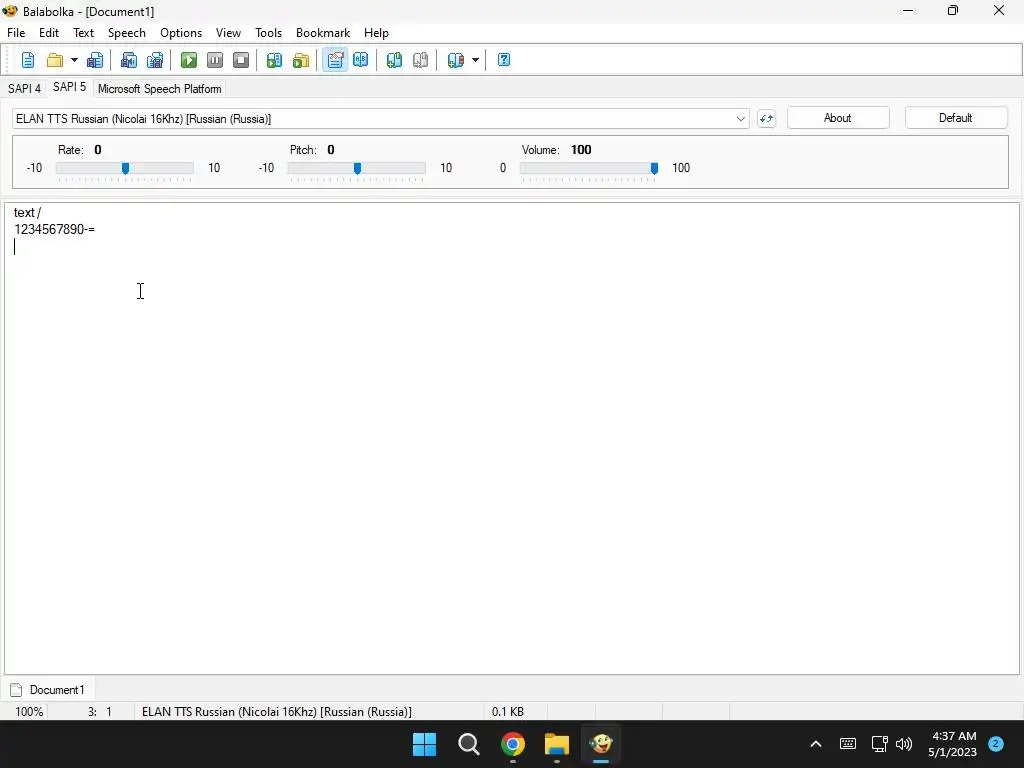This screenshot has width=1024, height=768.
Task: Expand the Named Bookmarks dropdown arrow
Action: [475, 60]
